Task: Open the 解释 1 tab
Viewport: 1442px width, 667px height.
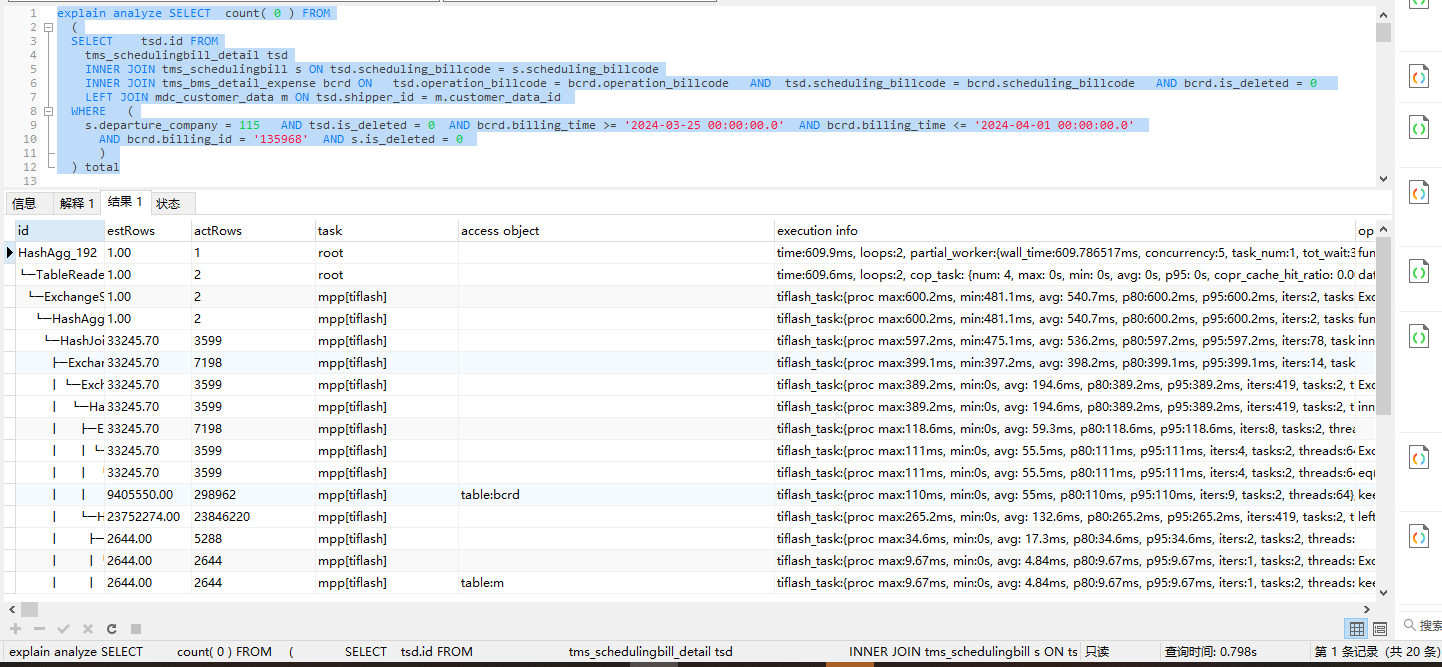Action: 77,203
